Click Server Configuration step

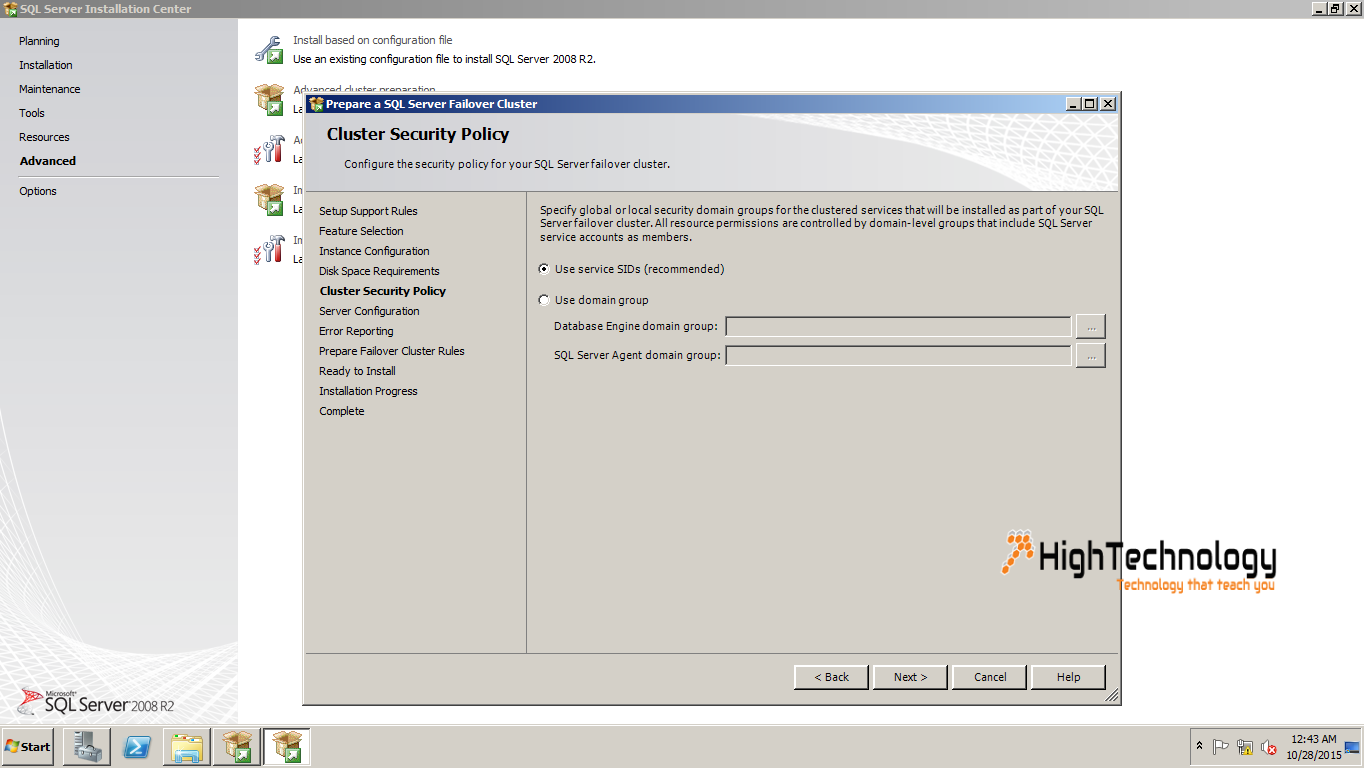click(369, 311)
